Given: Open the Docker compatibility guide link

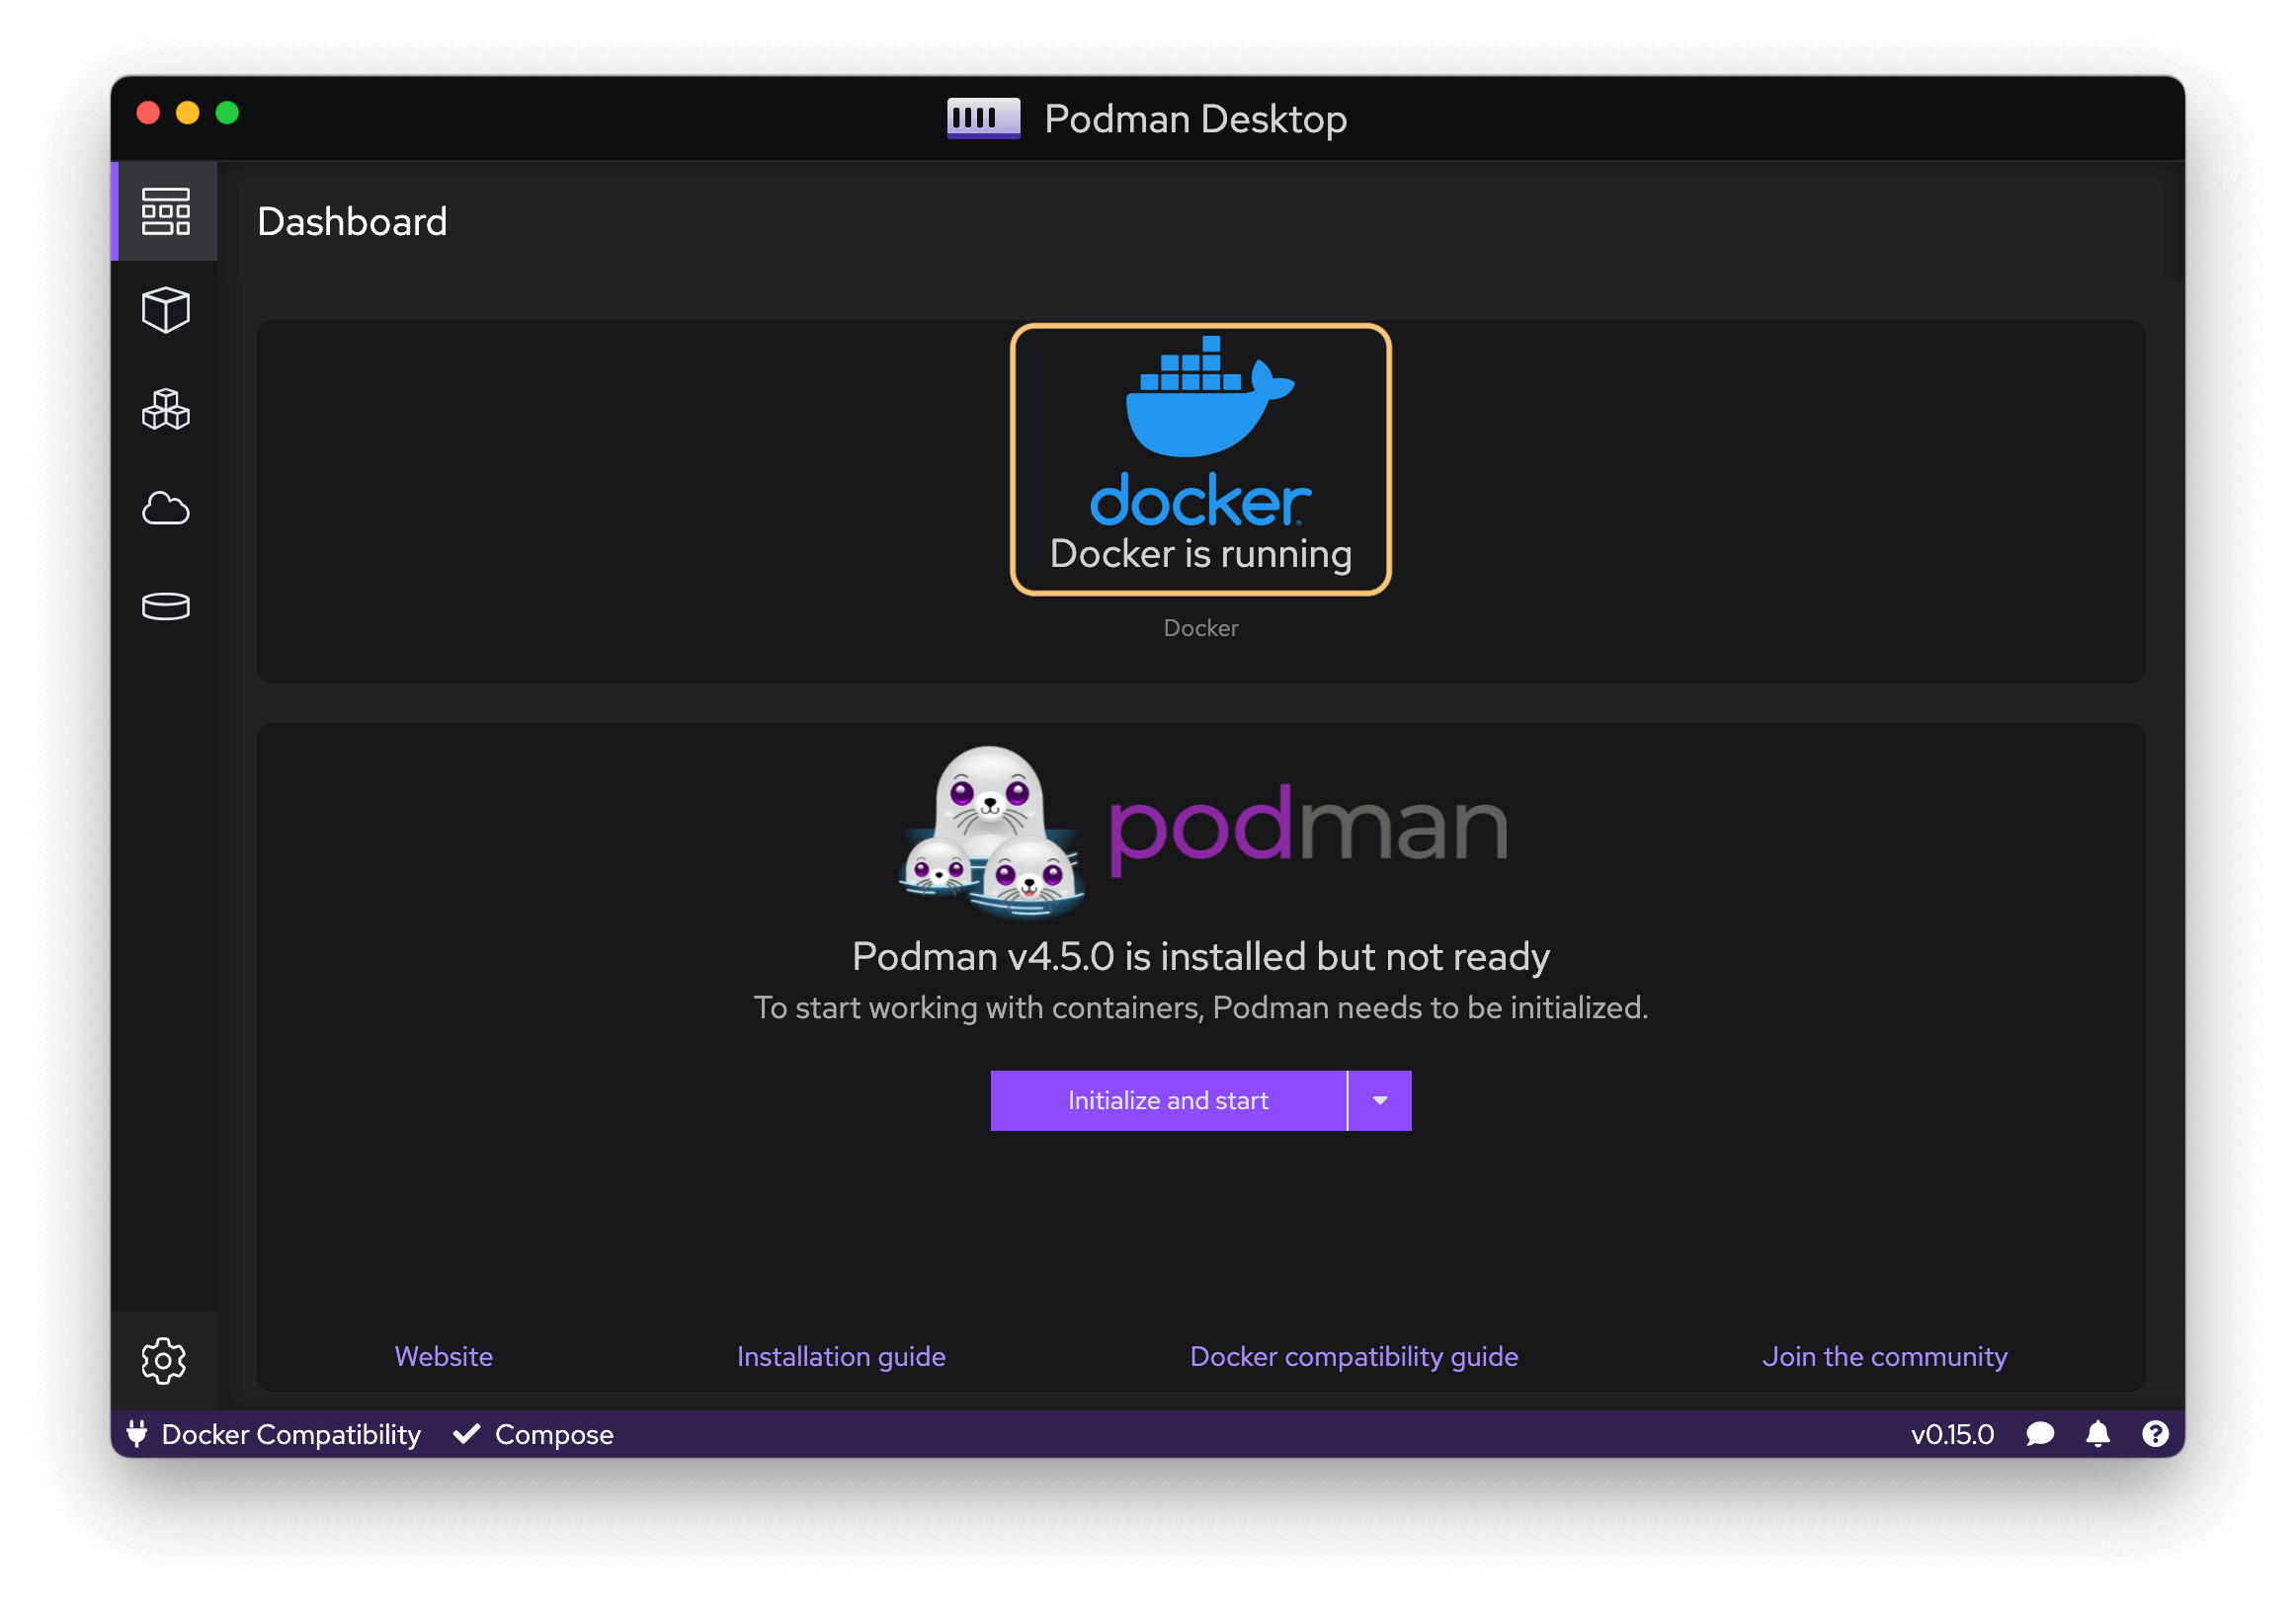Looking at the screenshot, I should pyautogui.click(x=1354, y=1356).
